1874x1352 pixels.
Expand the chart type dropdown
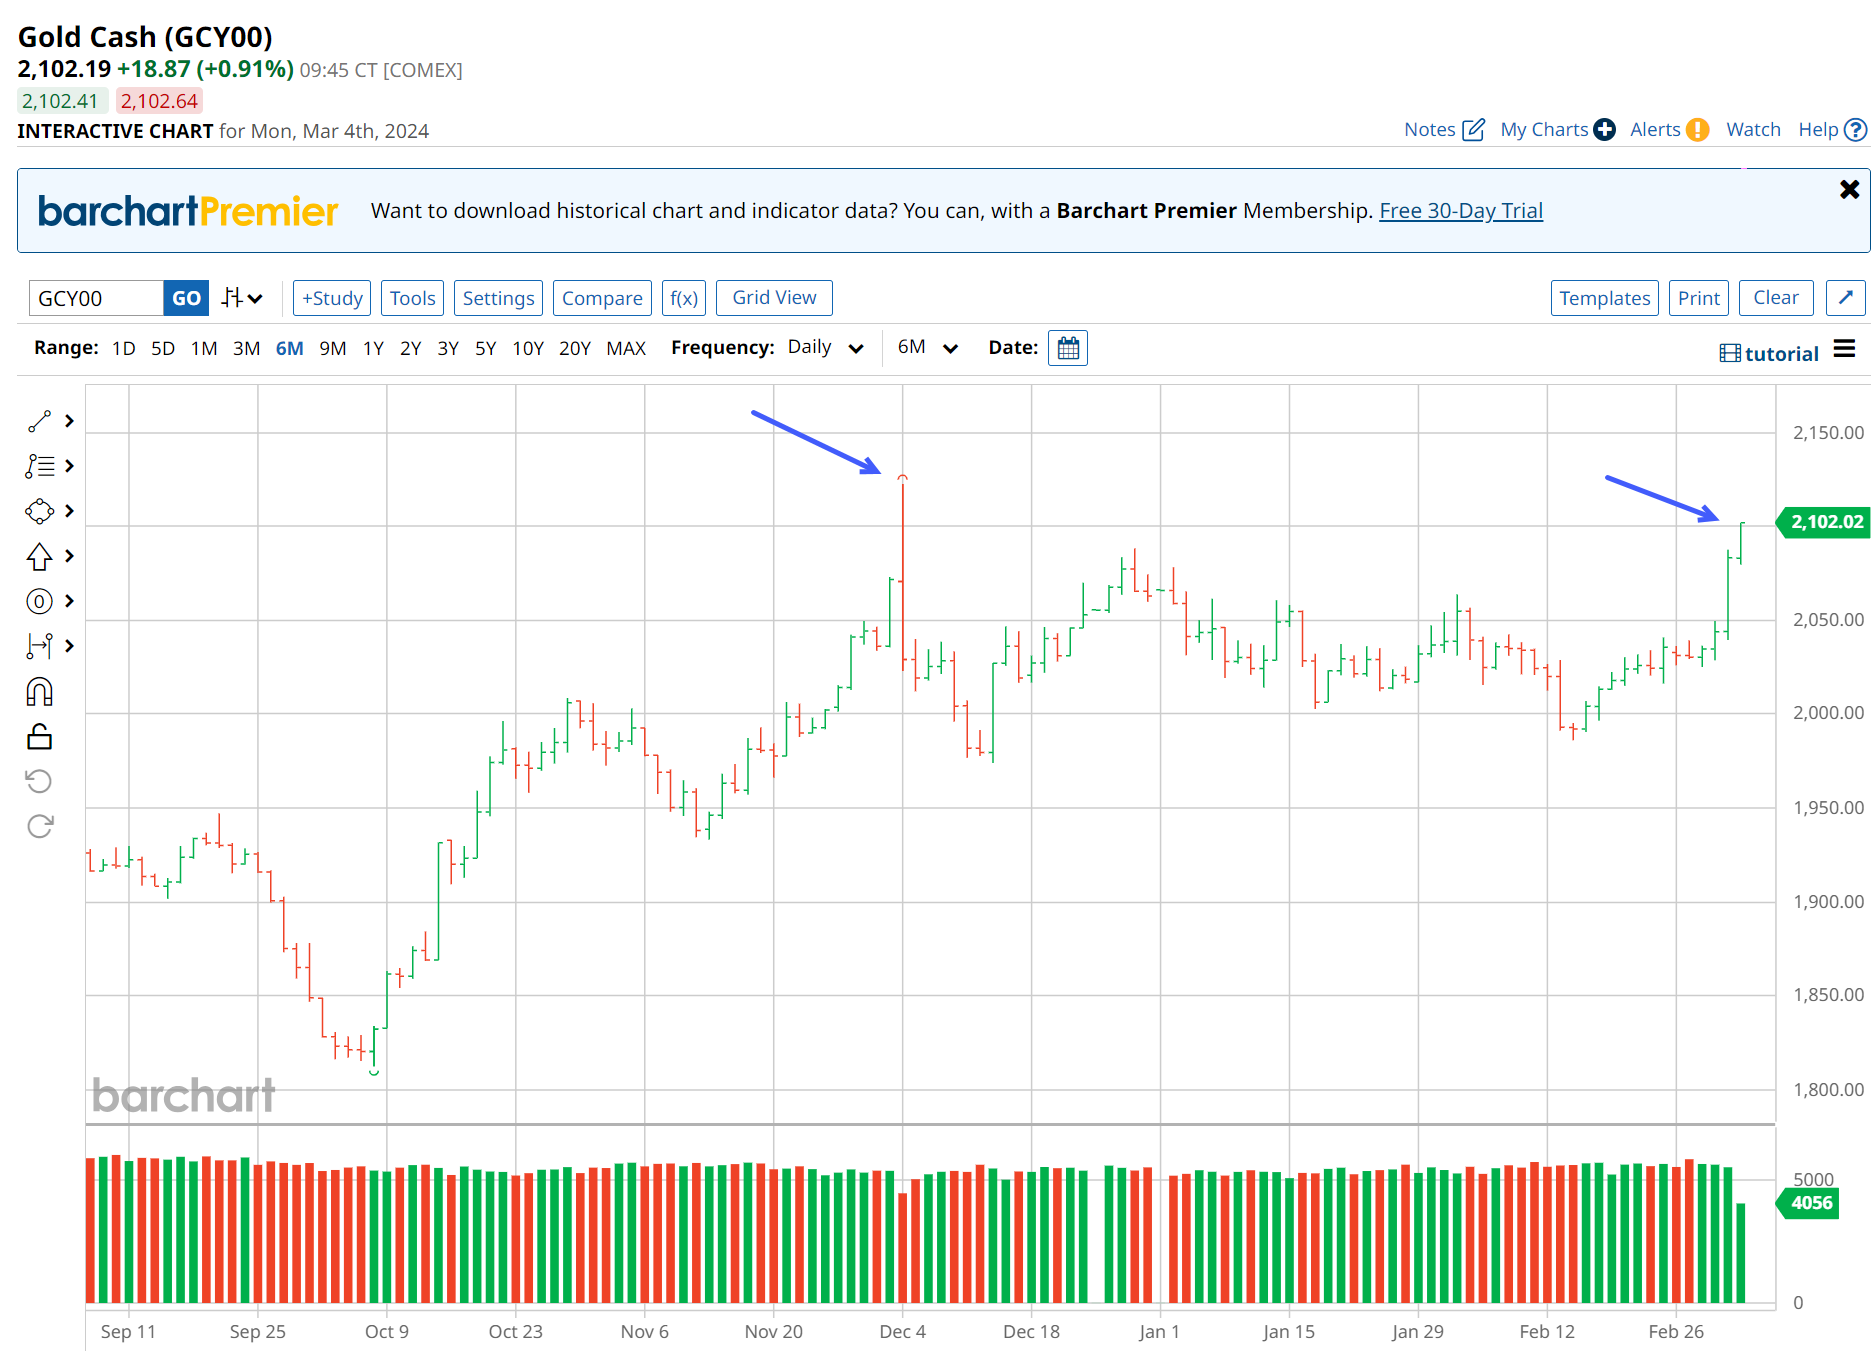(242, 298)
